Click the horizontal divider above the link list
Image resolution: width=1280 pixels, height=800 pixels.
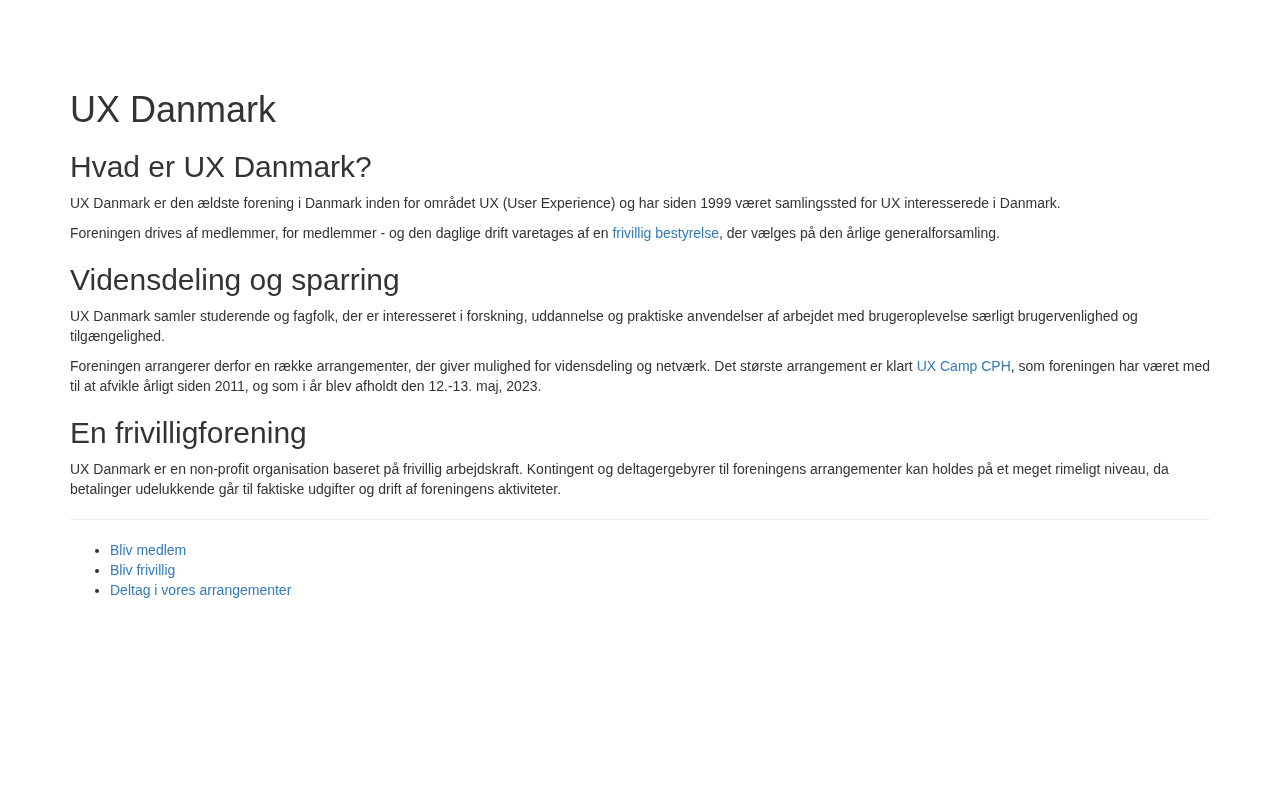(640, 519)
